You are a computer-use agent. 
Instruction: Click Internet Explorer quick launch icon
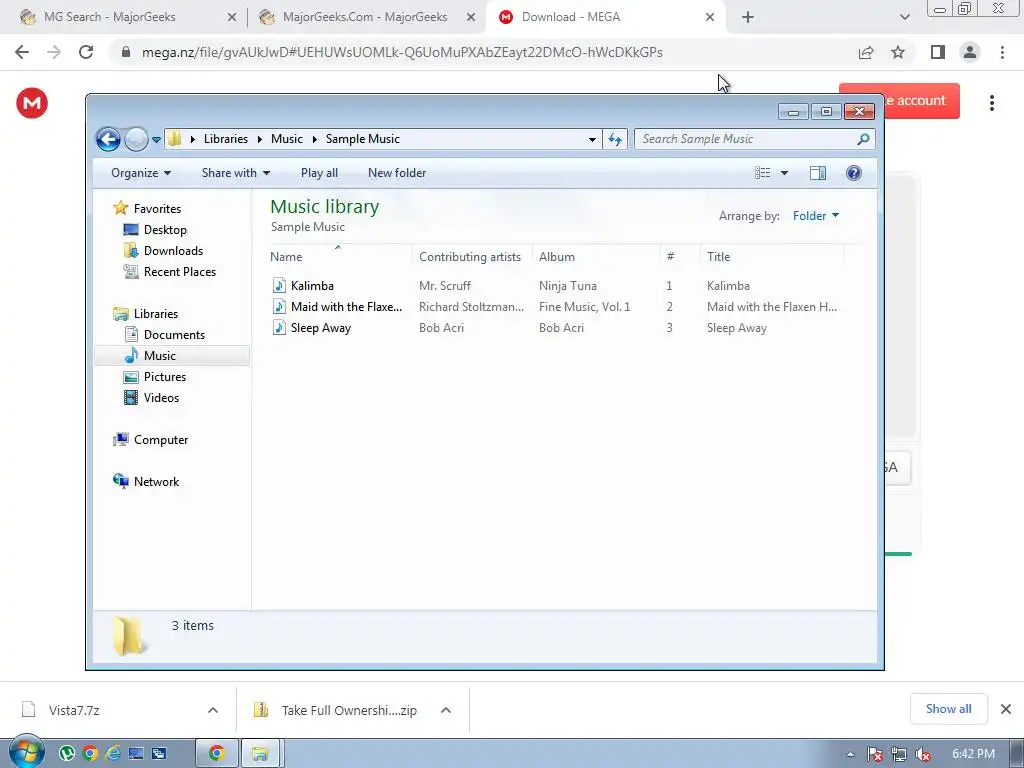pos(113,754)
